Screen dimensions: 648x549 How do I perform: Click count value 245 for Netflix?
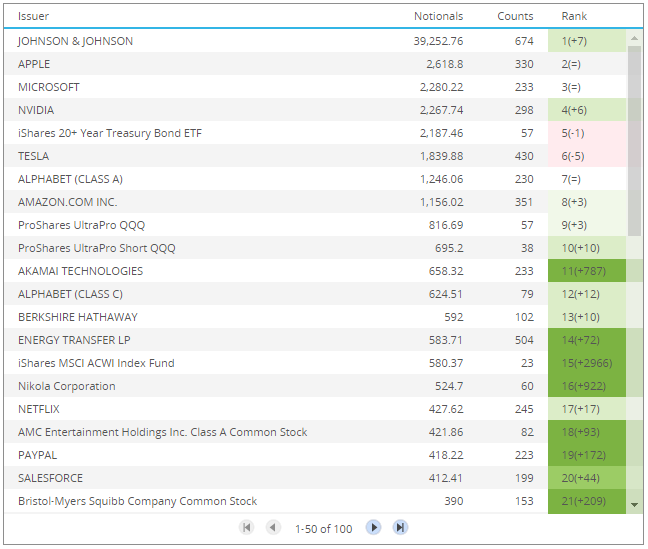524,409
